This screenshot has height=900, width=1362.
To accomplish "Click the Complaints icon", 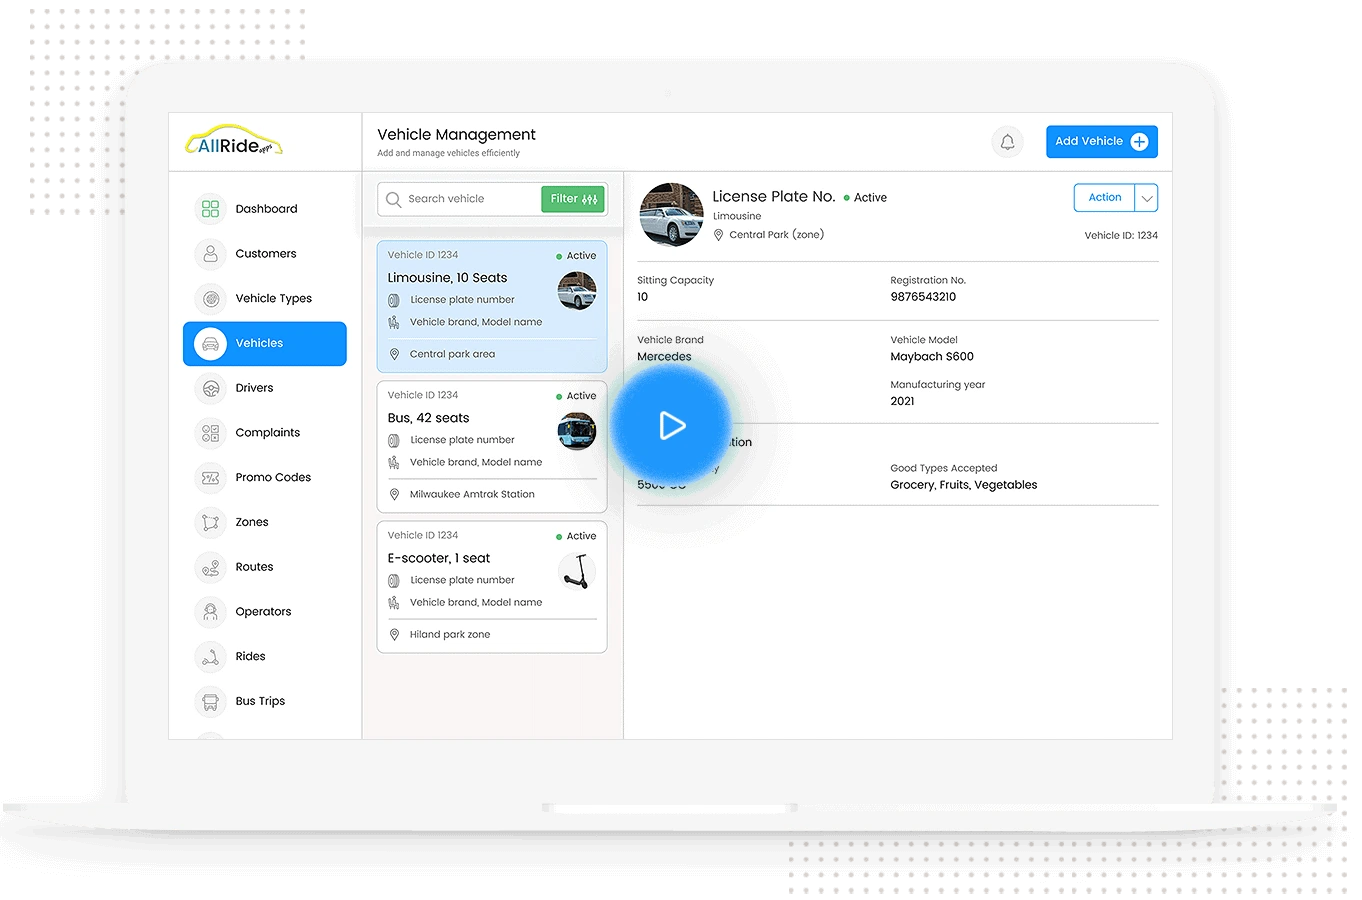I will click(210, 433).
